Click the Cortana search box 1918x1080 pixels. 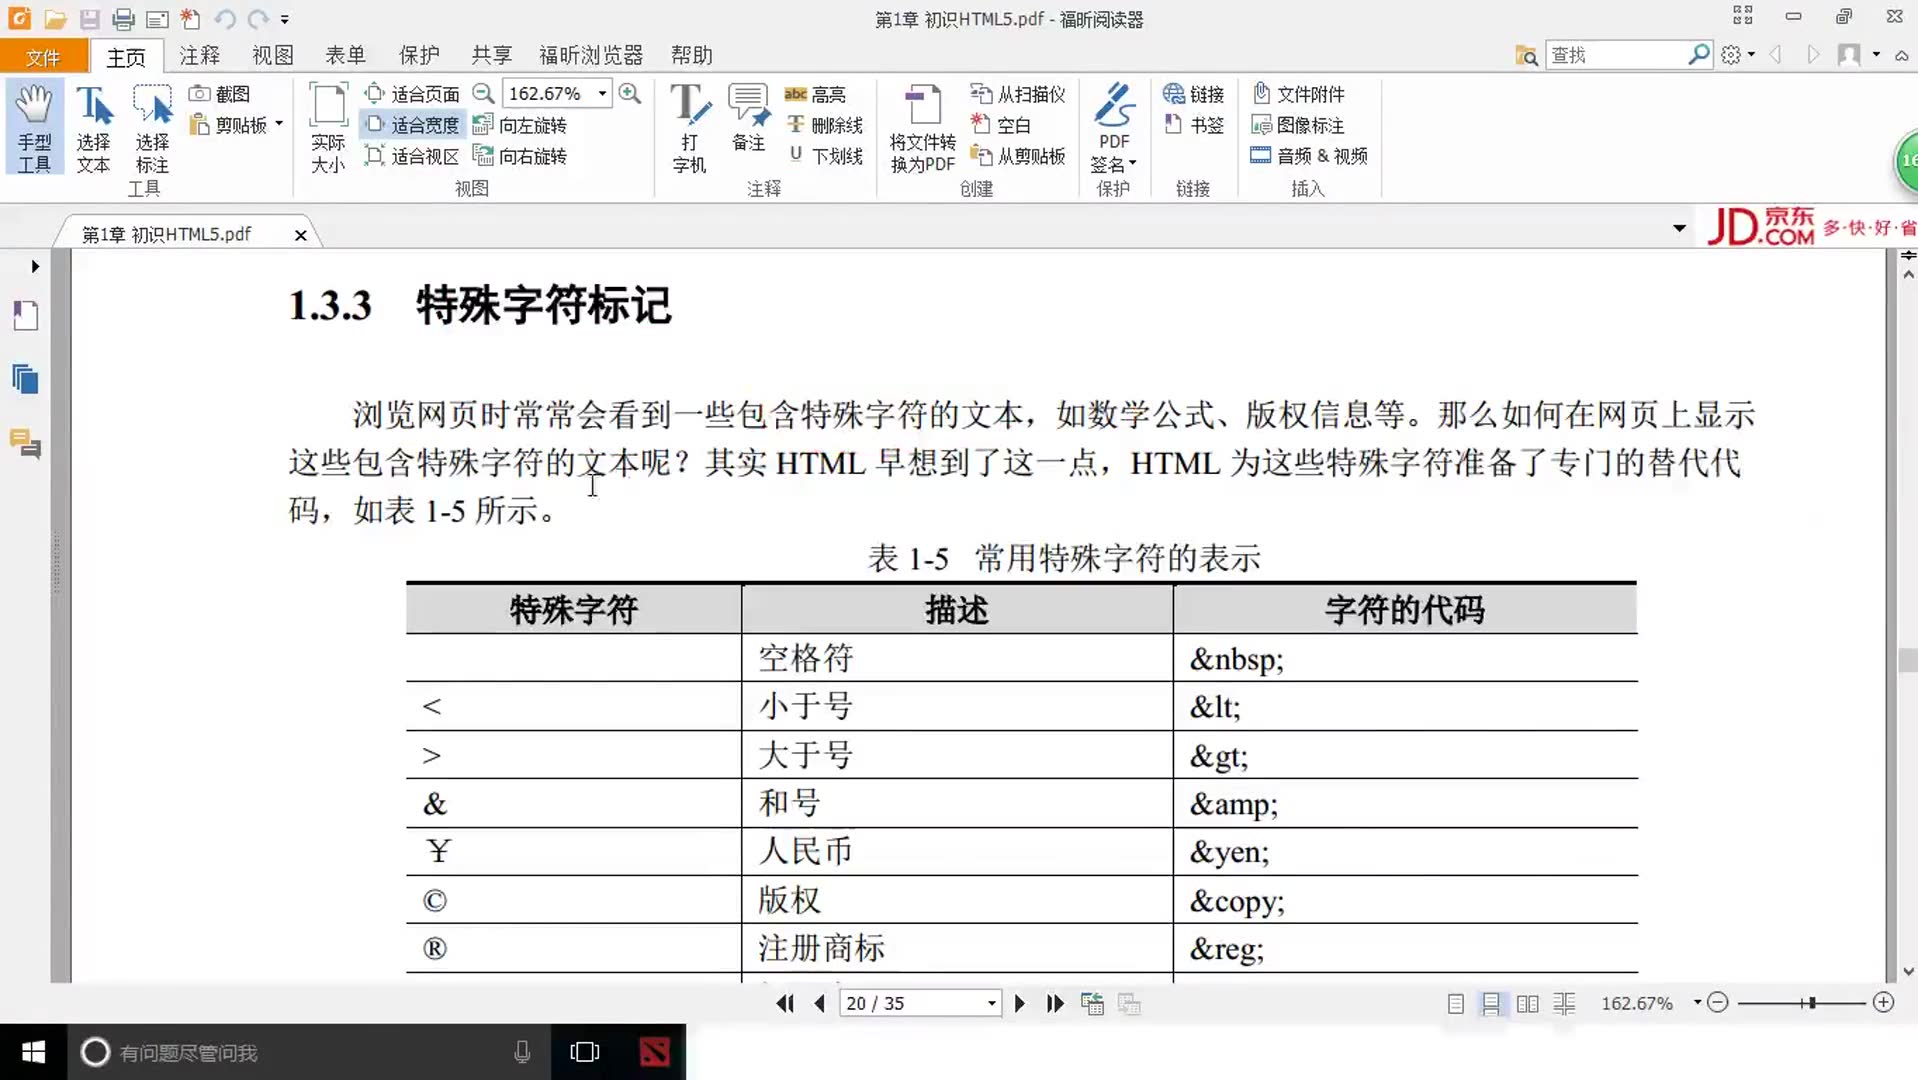point(309,1052)
